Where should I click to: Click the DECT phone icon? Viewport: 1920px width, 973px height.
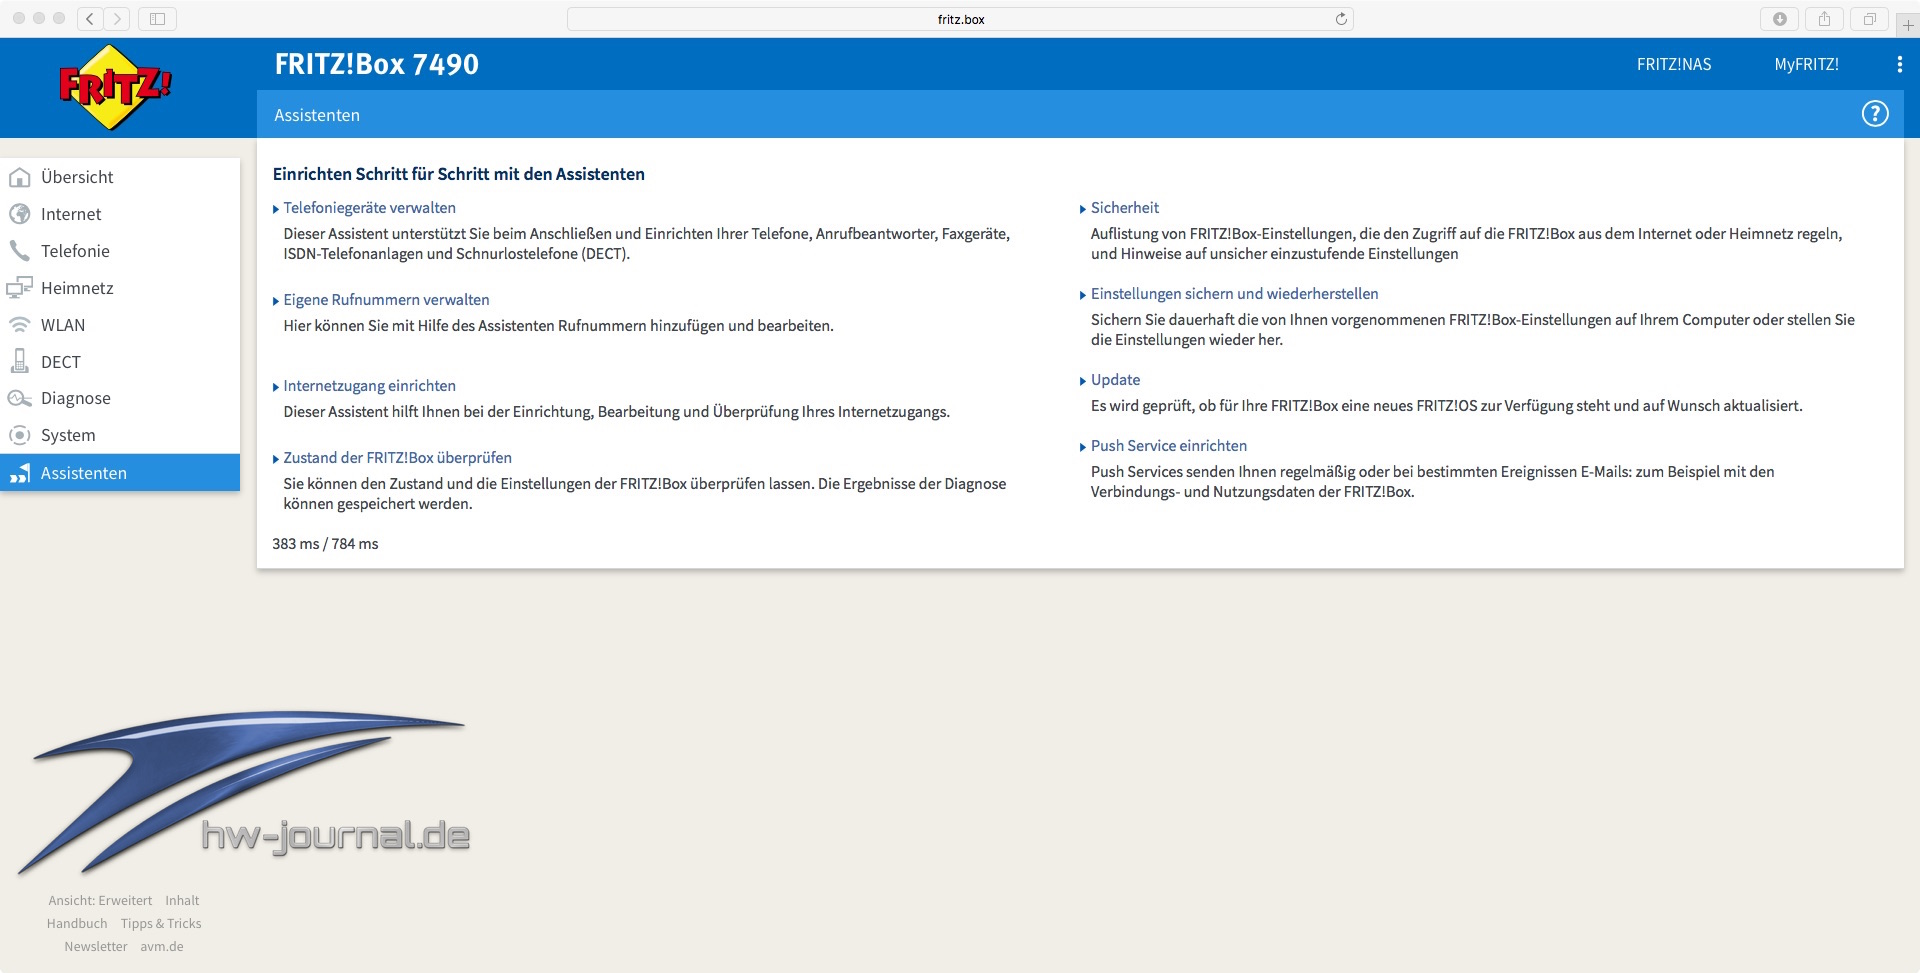(20, 361)
